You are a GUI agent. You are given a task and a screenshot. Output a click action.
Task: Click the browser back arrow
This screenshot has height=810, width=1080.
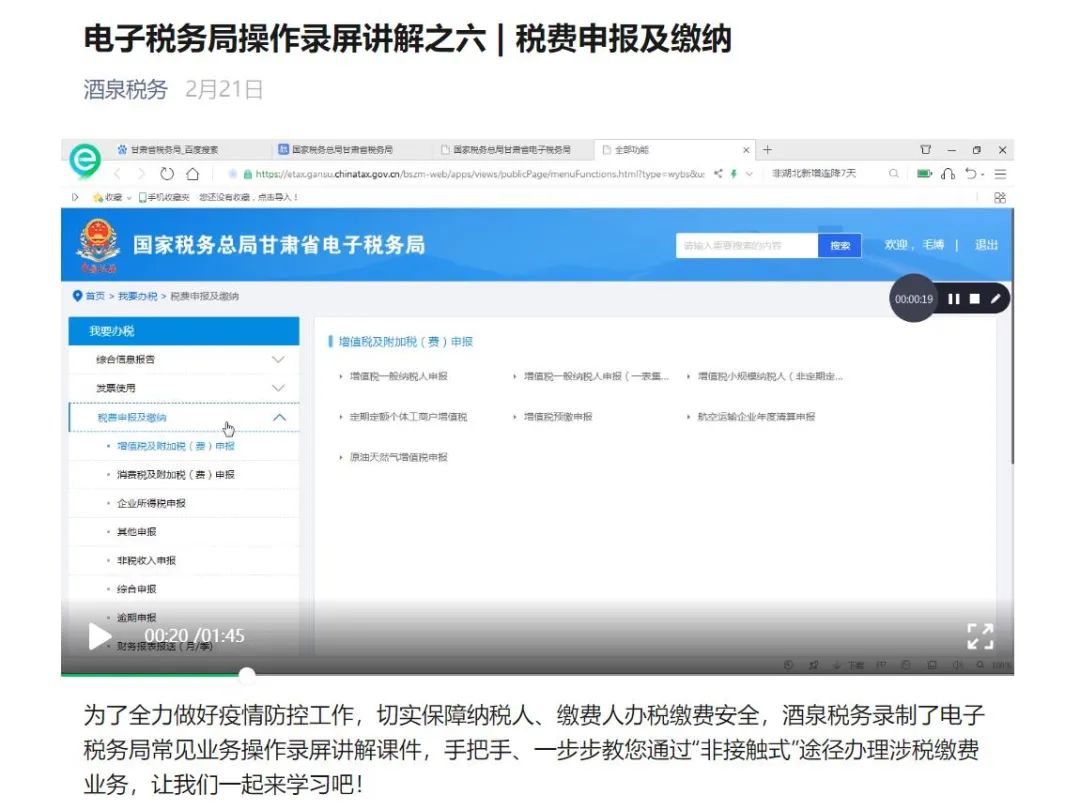[118, 174]
